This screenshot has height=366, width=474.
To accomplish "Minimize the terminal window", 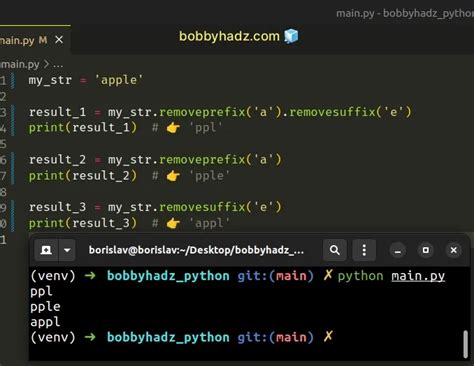I will [x=398, y=251].
